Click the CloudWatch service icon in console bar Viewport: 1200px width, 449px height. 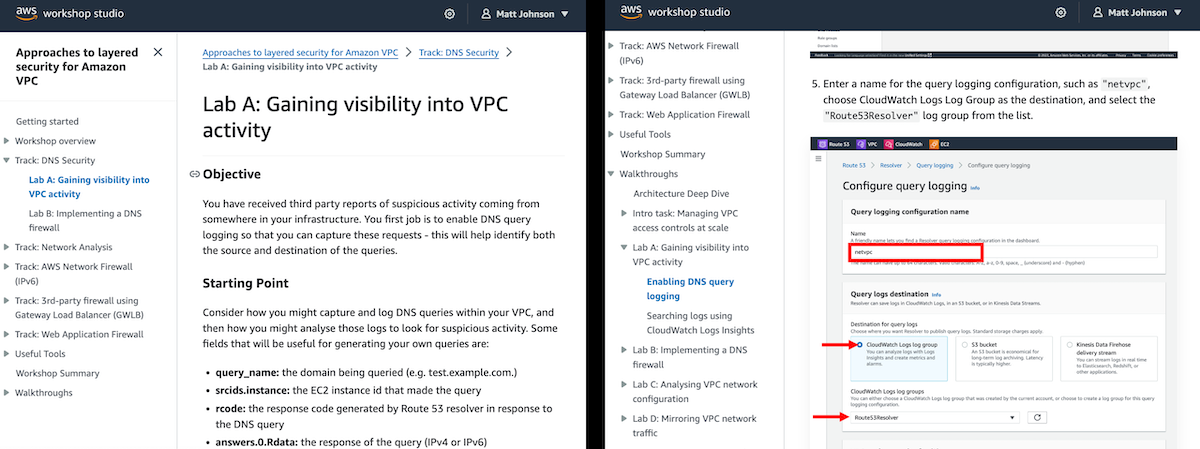tap(887, 144)
